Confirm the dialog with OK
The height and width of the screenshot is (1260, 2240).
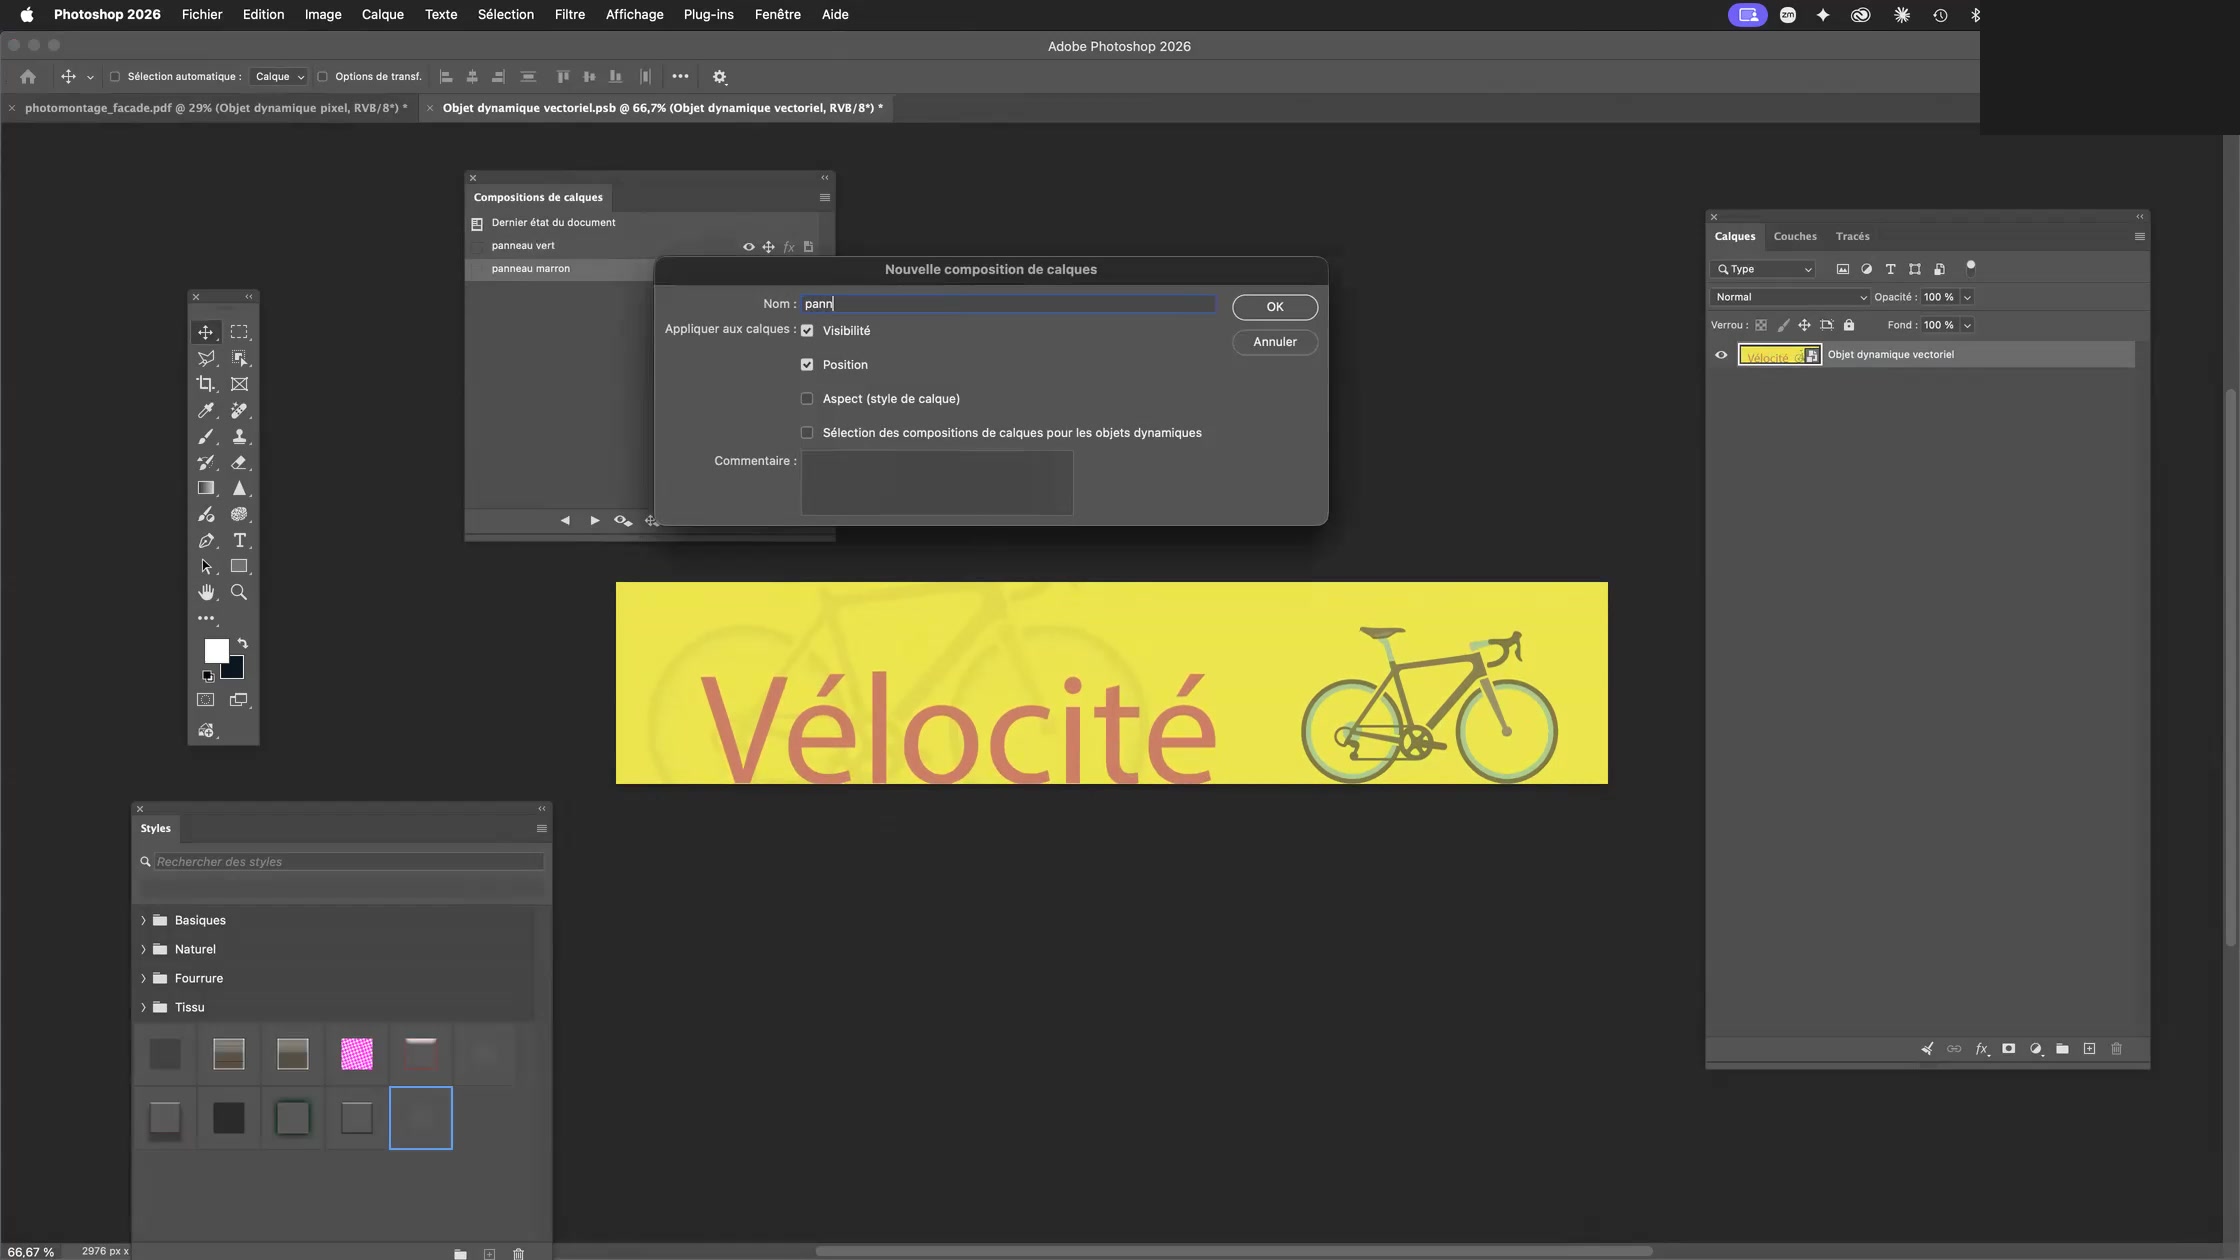pos(1275,307)
